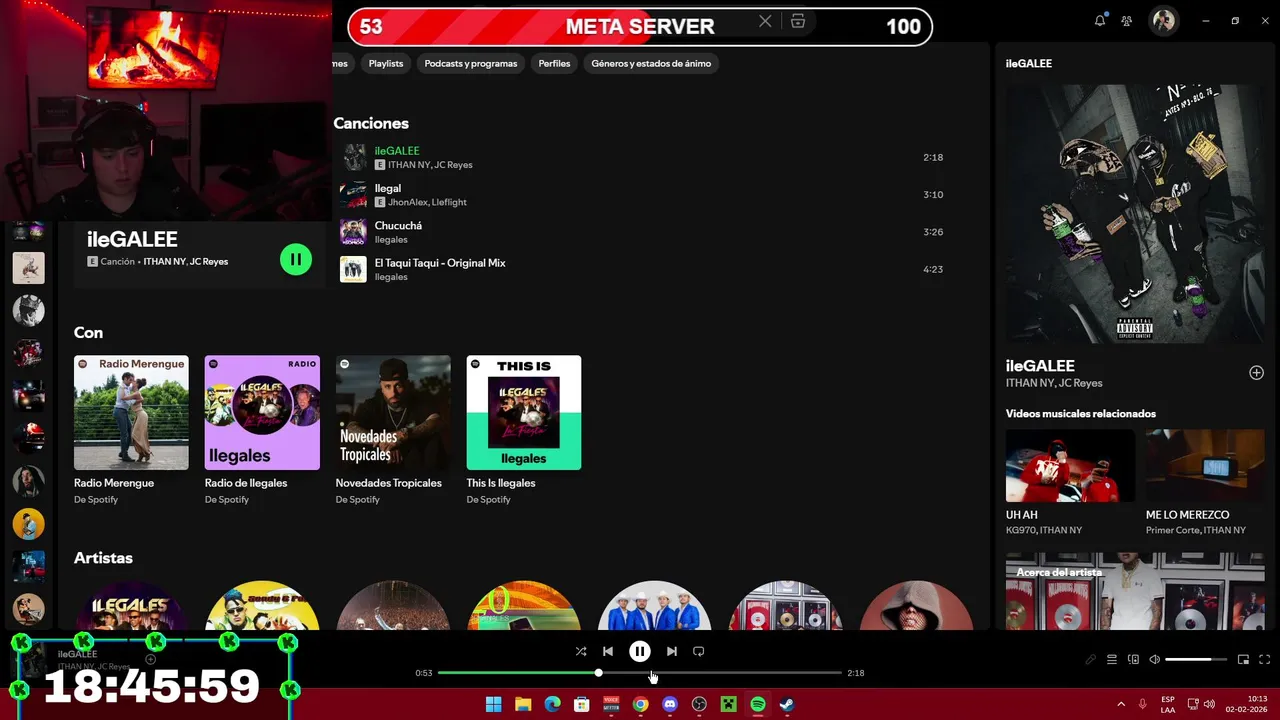This screenshot has width=1280, height=720.
Task: Open the Acerca del artista card
Action: point(1135,591)
